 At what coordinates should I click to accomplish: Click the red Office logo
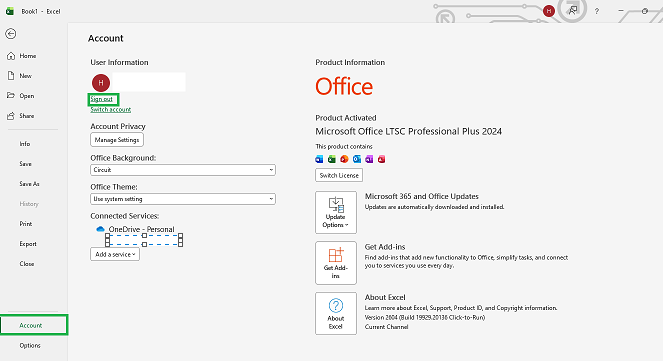[x=344, y=87]
